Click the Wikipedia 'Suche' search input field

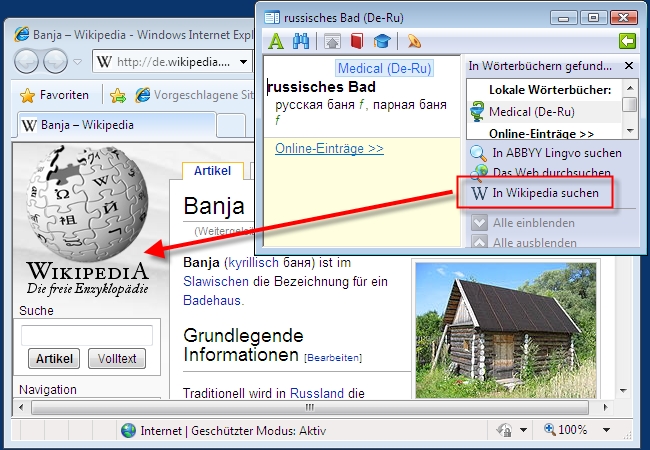click(87, 336)
